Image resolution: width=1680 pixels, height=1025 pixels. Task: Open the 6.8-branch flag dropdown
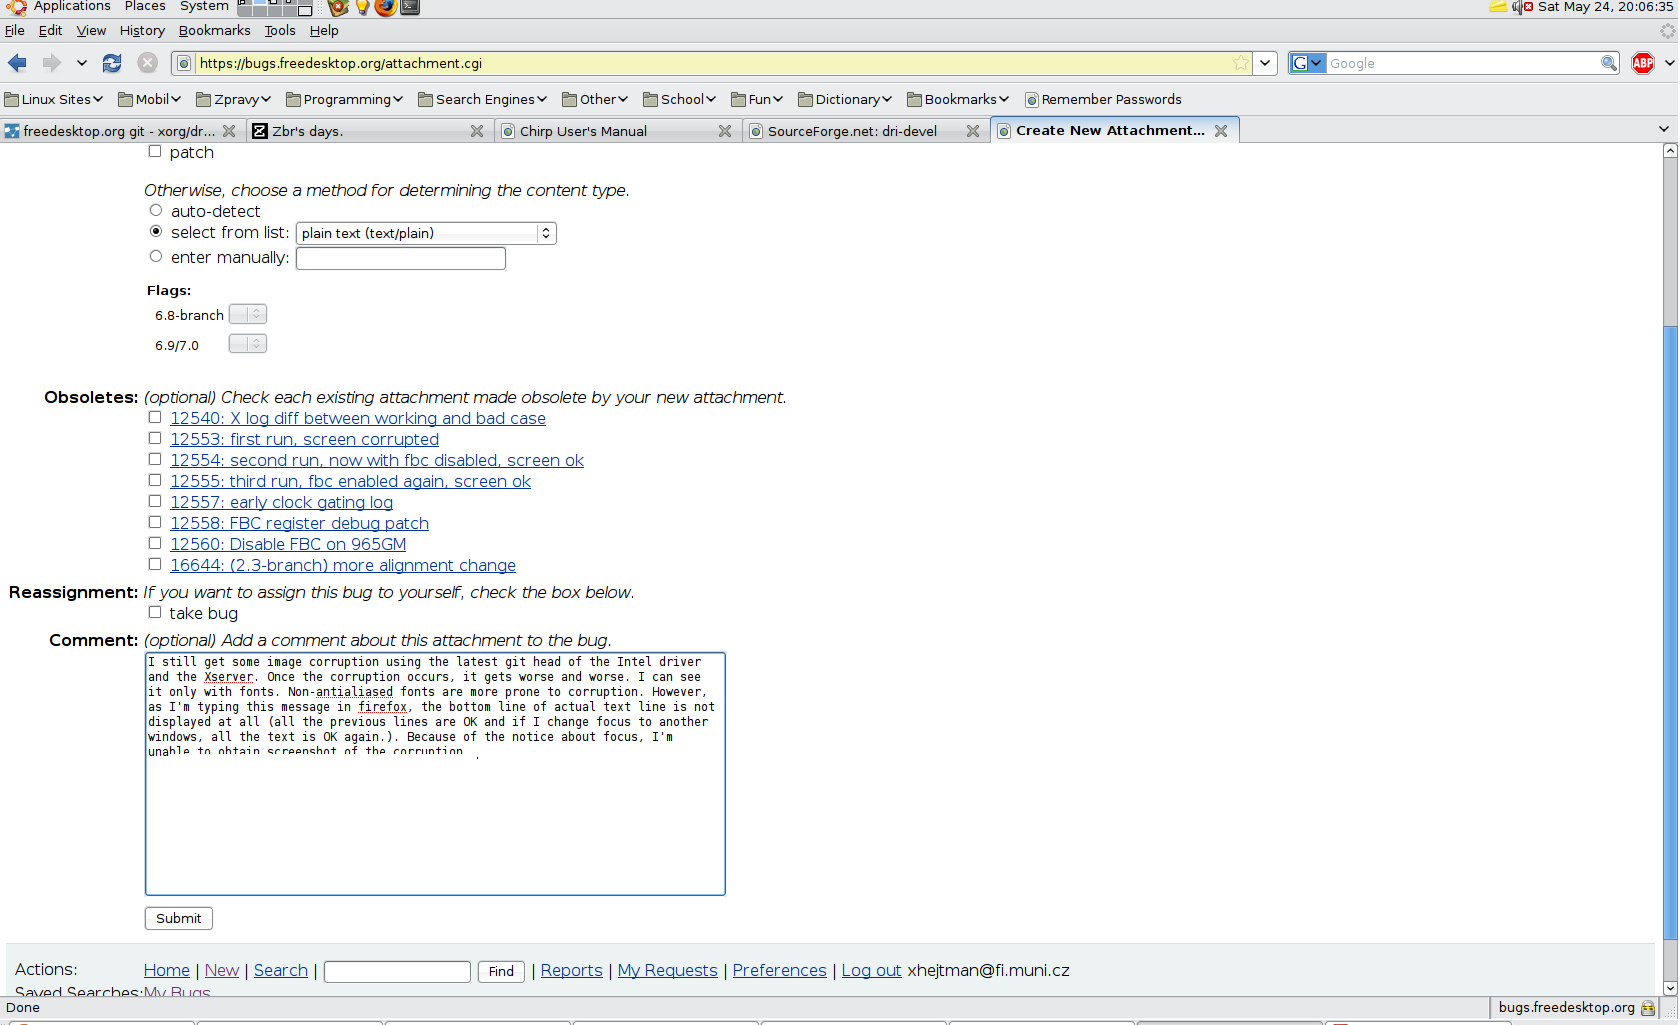click(247, 314)
